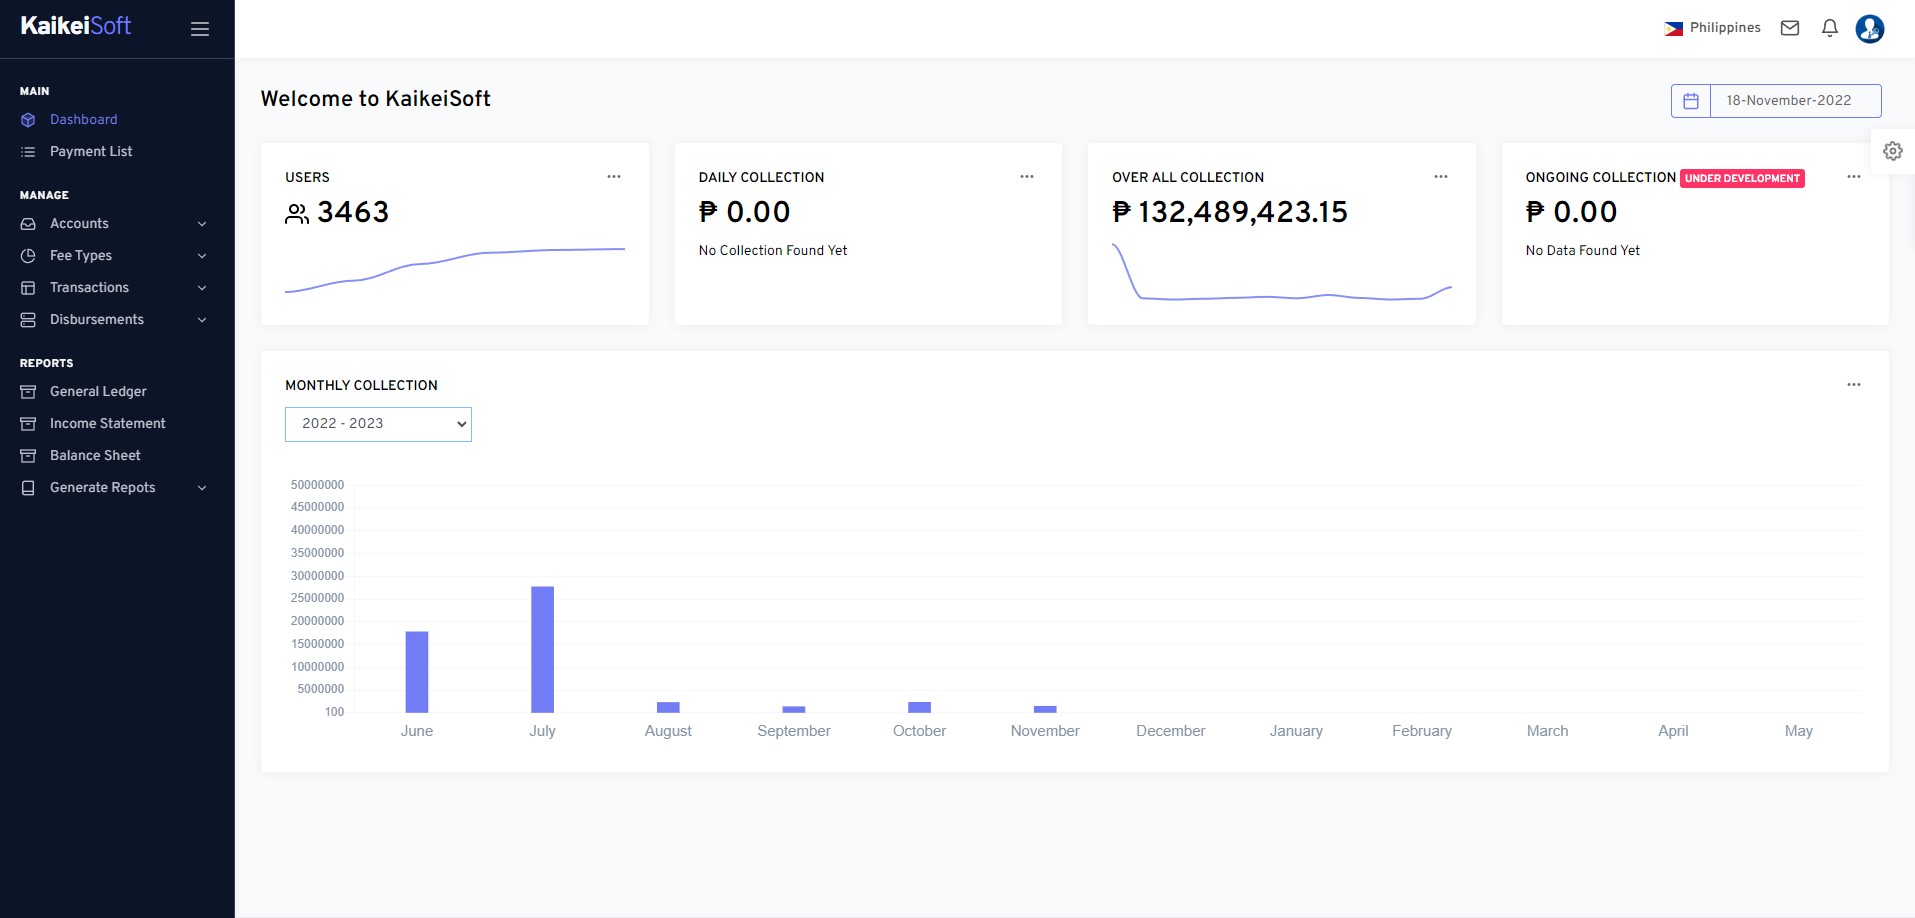Open the user profile avatar

tap(1869, 29)
